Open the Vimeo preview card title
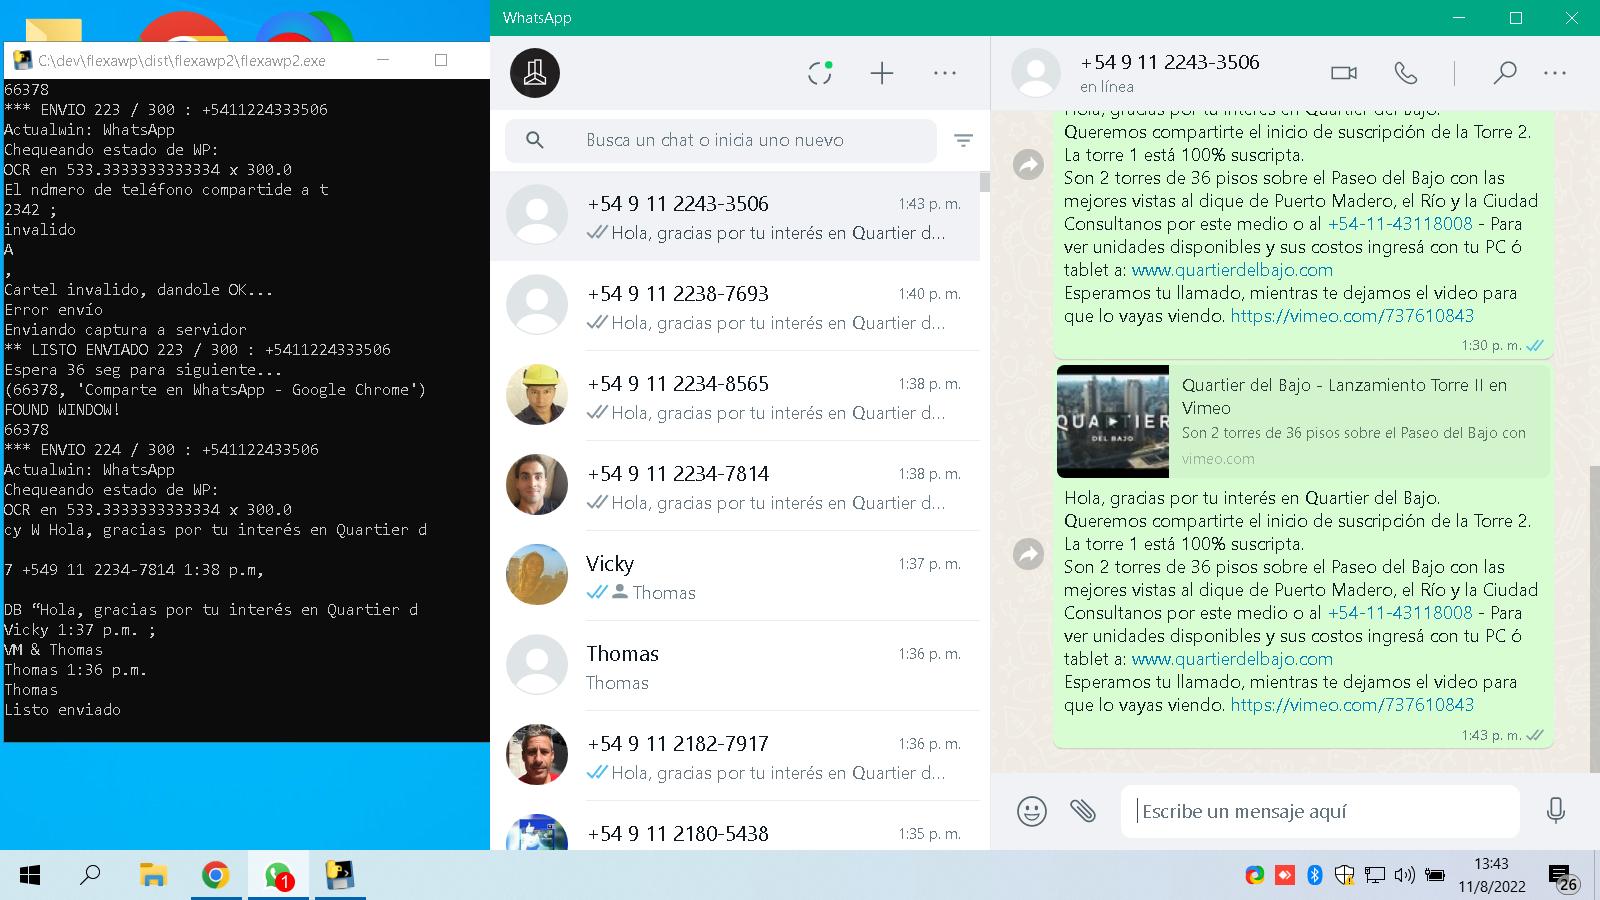The width and height of the screenshot is (1600, 900). click(1344, 396)
